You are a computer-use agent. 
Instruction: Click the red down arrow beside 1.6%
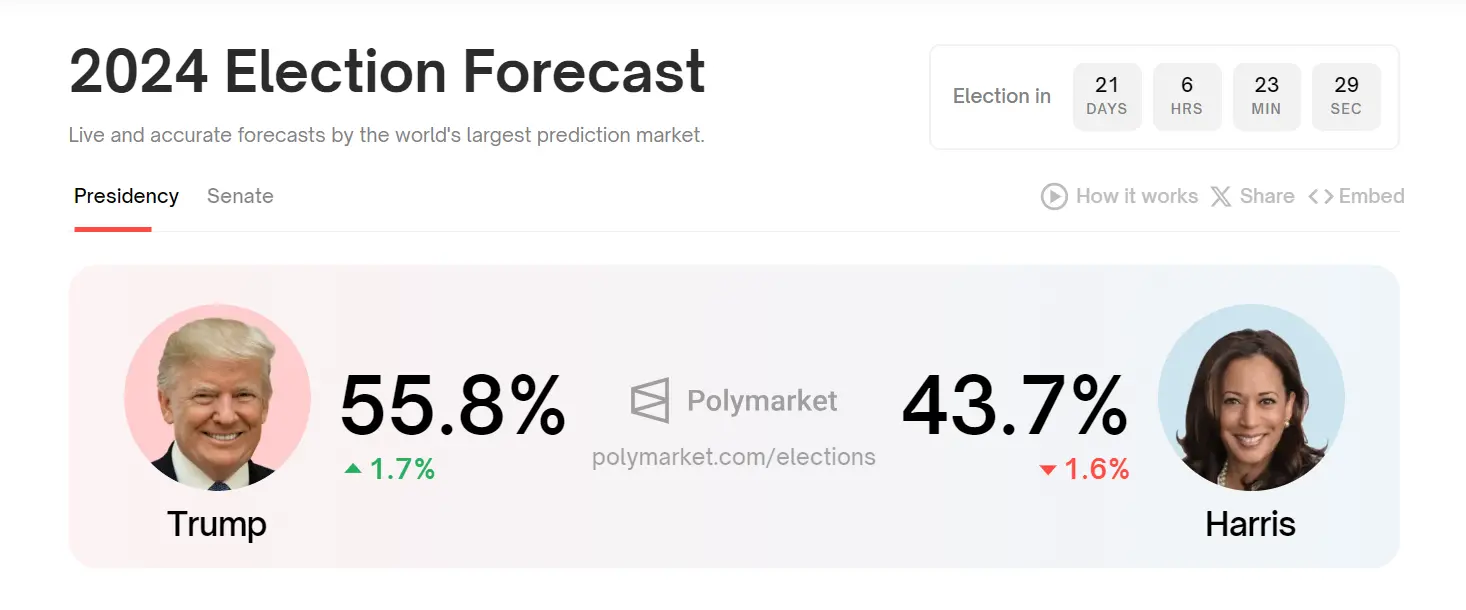[1048, 468]
